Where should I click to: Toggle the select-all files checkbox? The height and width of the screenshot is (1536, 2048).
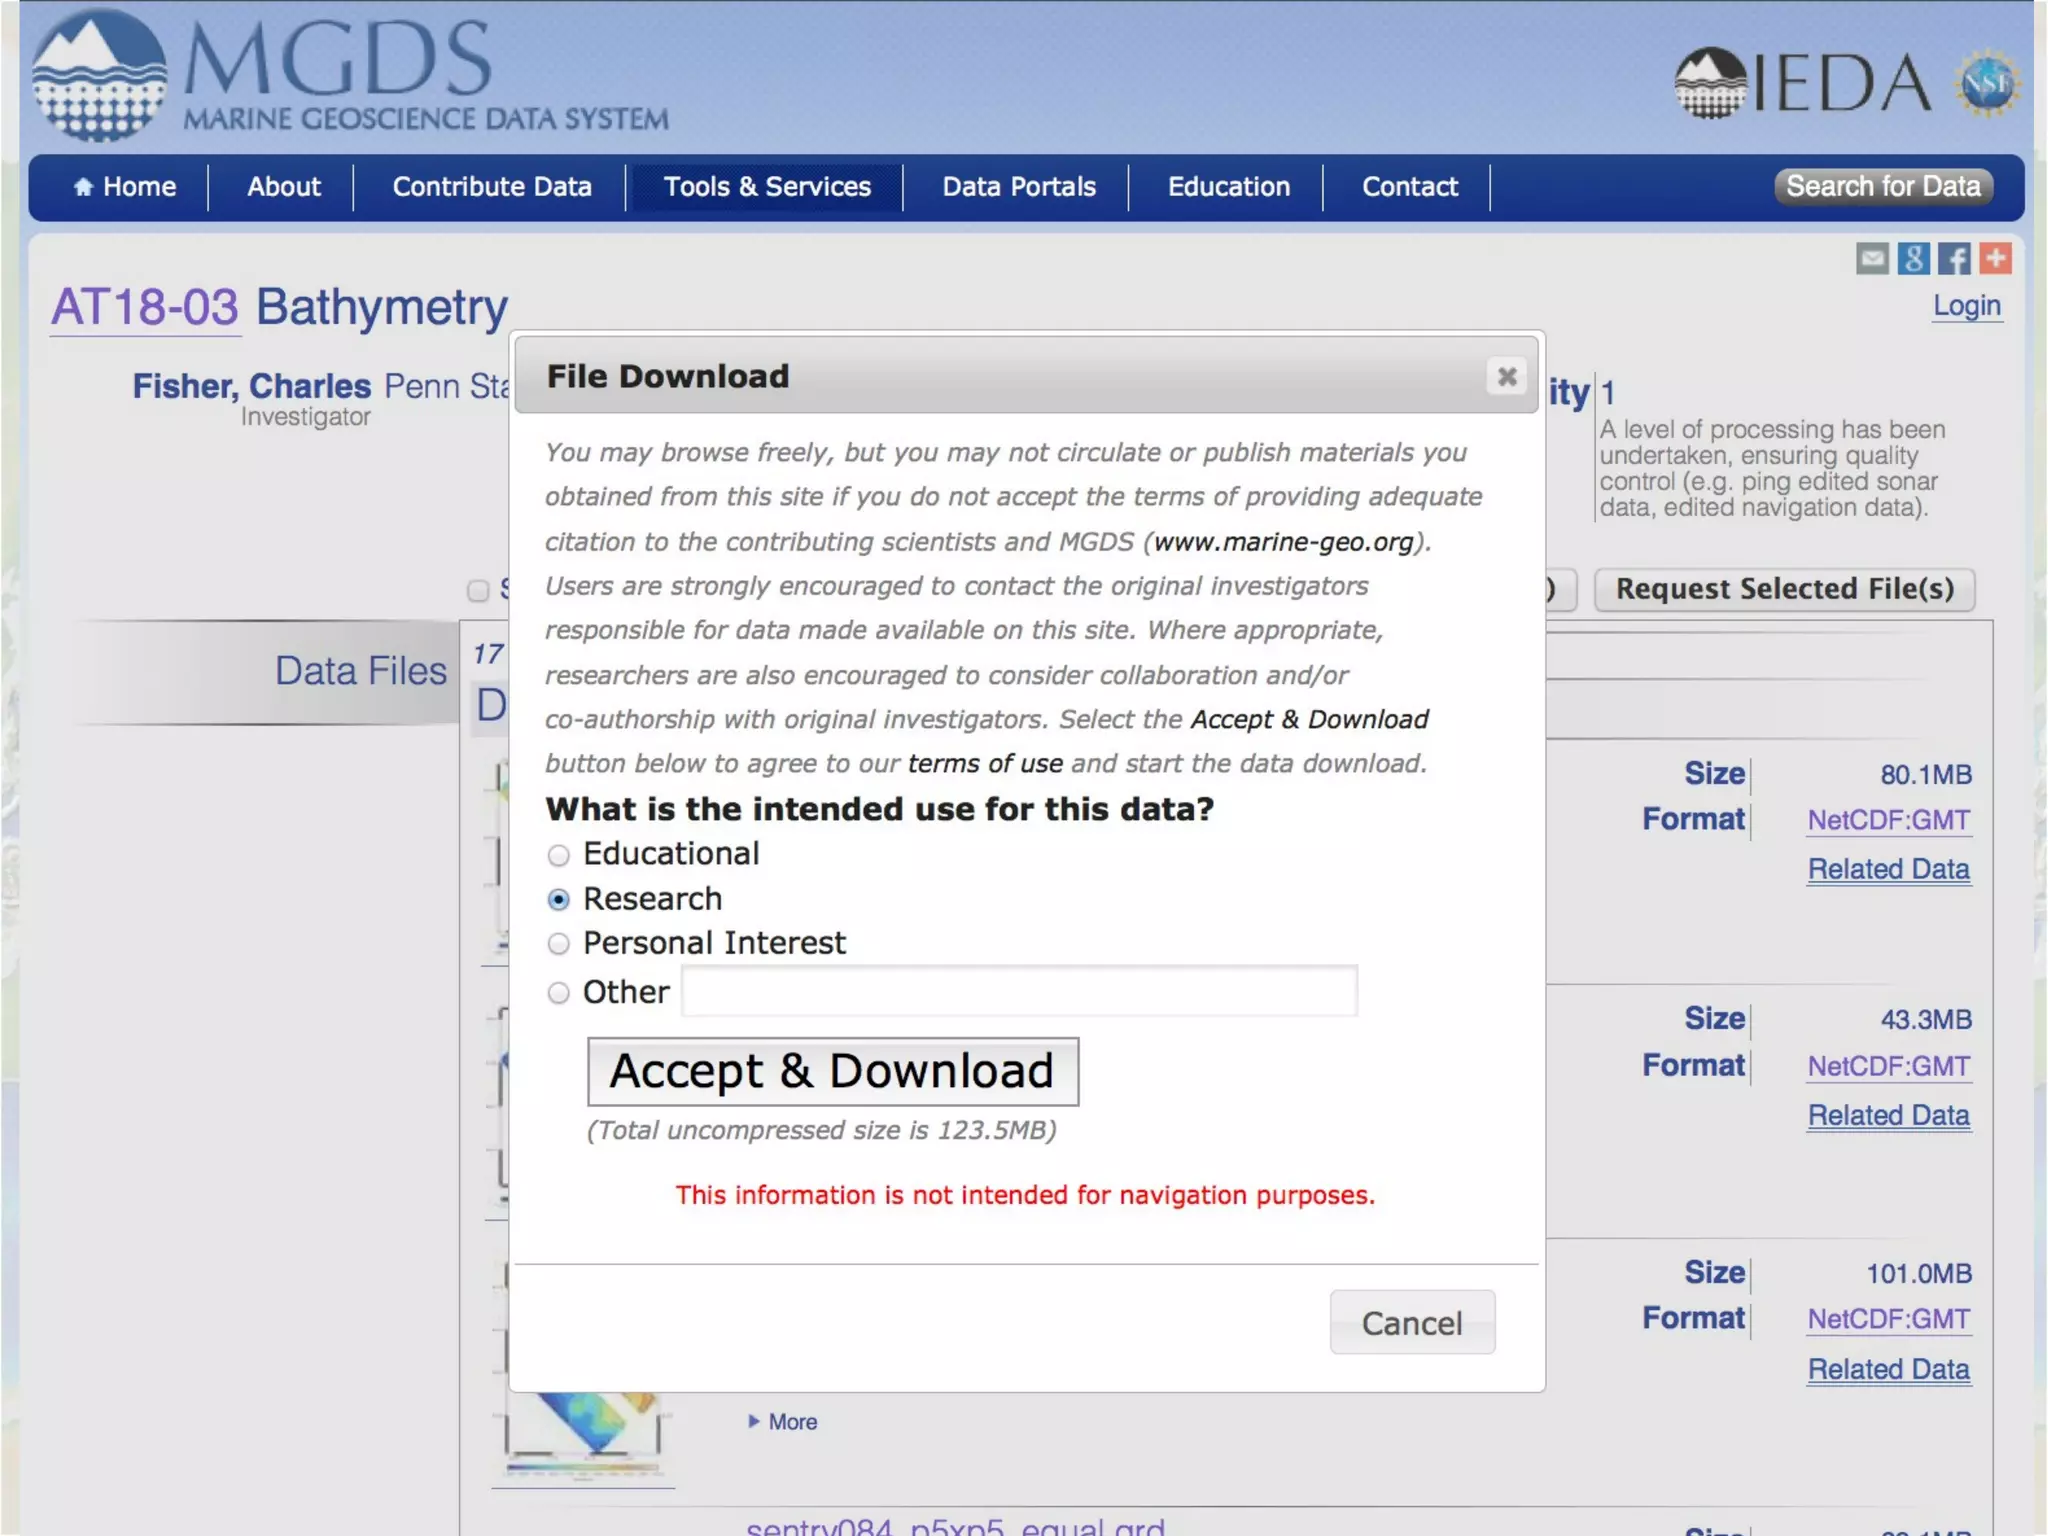478,590
